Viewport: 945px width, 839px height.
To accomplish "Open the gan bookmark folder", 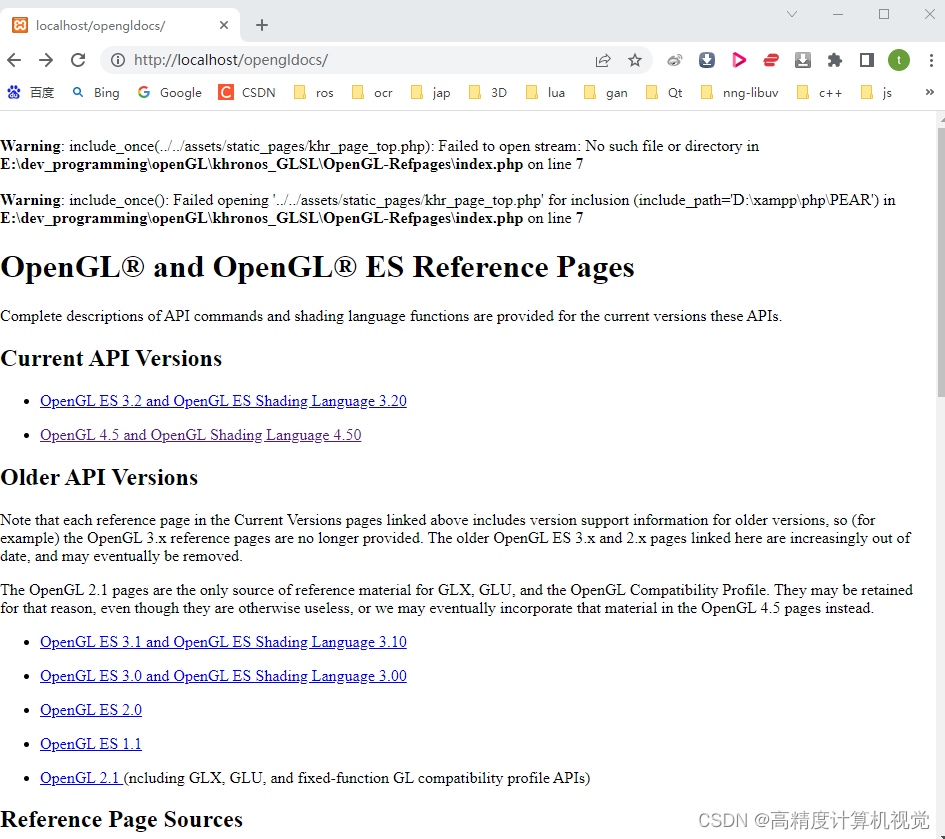I will click(606, 92).
